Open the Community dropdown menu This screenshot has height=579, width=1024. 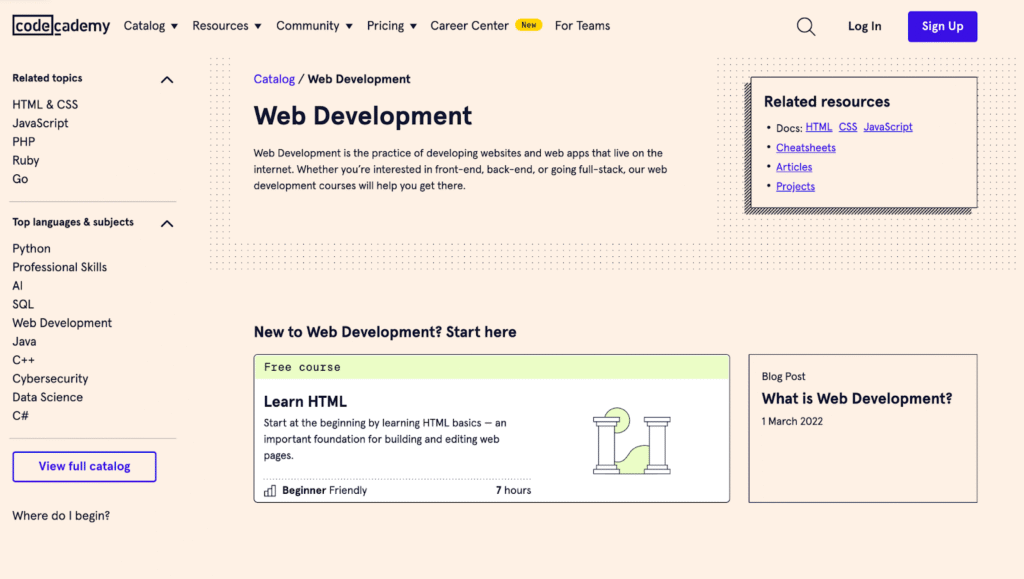click(x=314, y=26)
